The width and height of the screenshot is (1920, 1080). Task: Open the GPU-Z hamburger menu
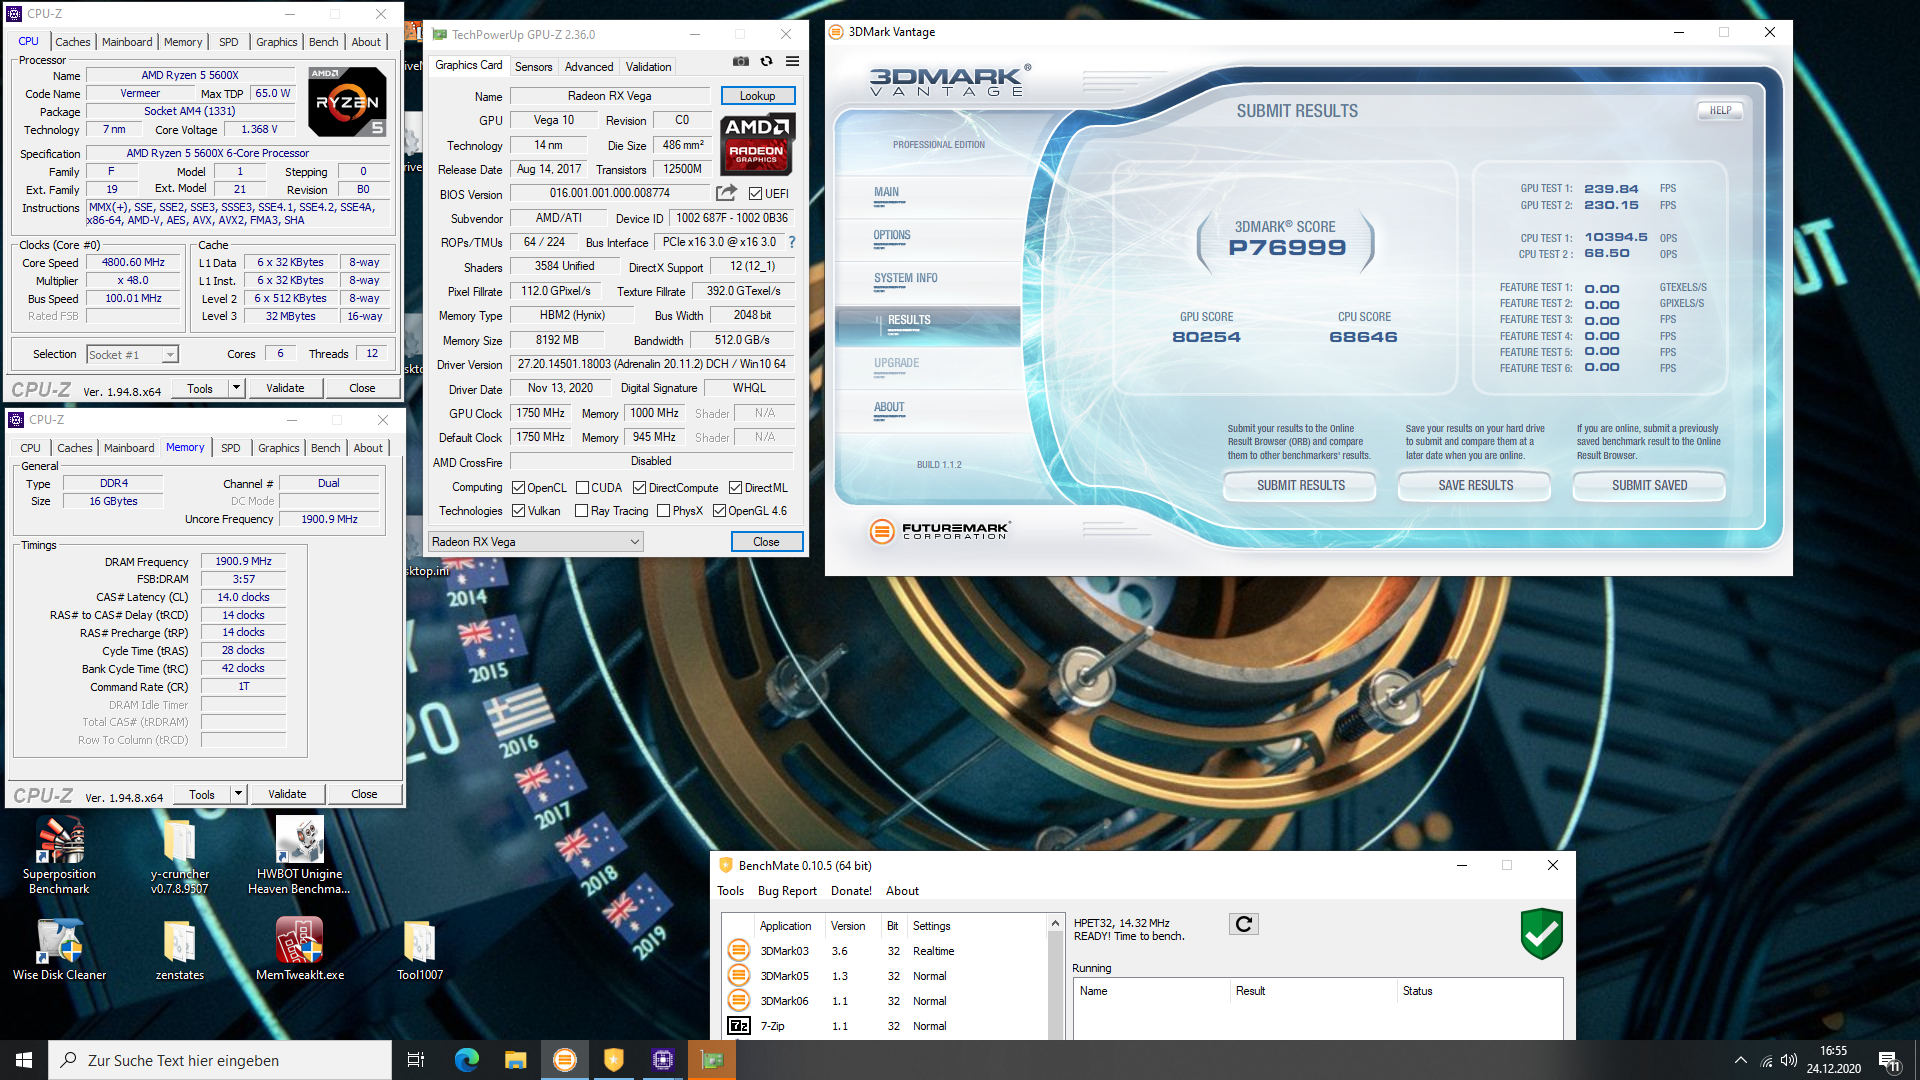[x=793, y=62]
